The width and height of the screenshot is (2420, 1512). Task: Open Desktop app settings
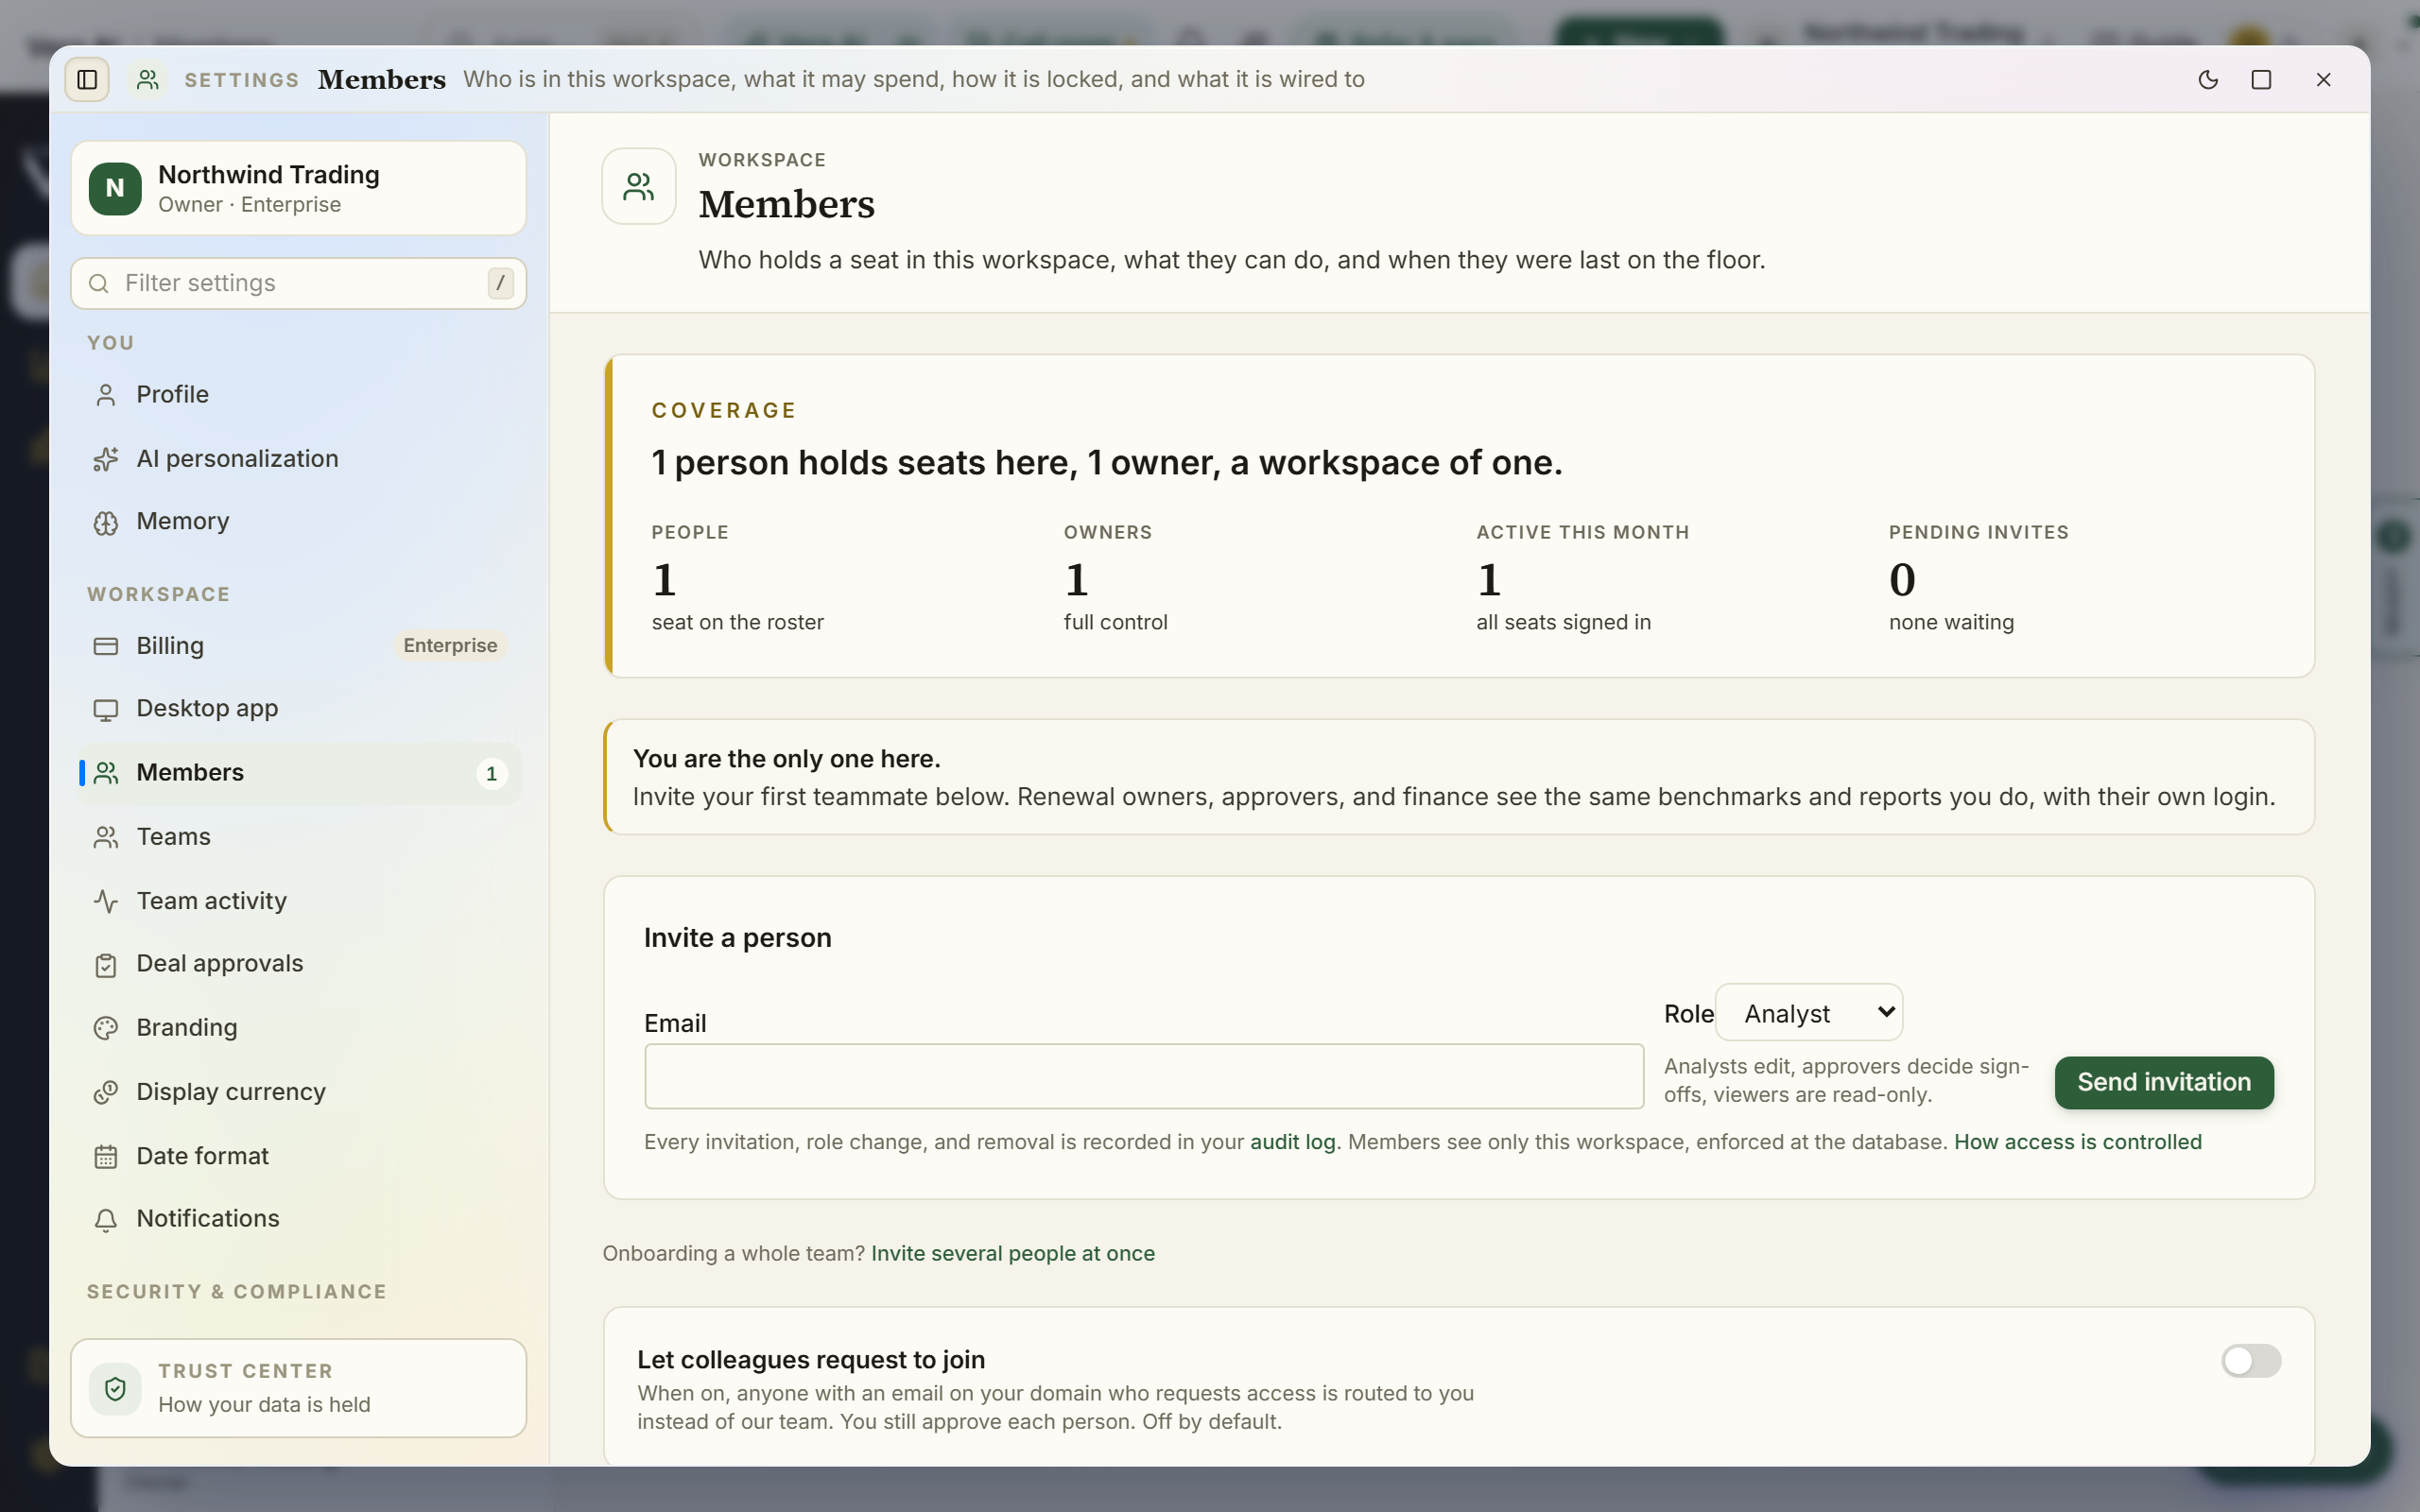(300, 709)
